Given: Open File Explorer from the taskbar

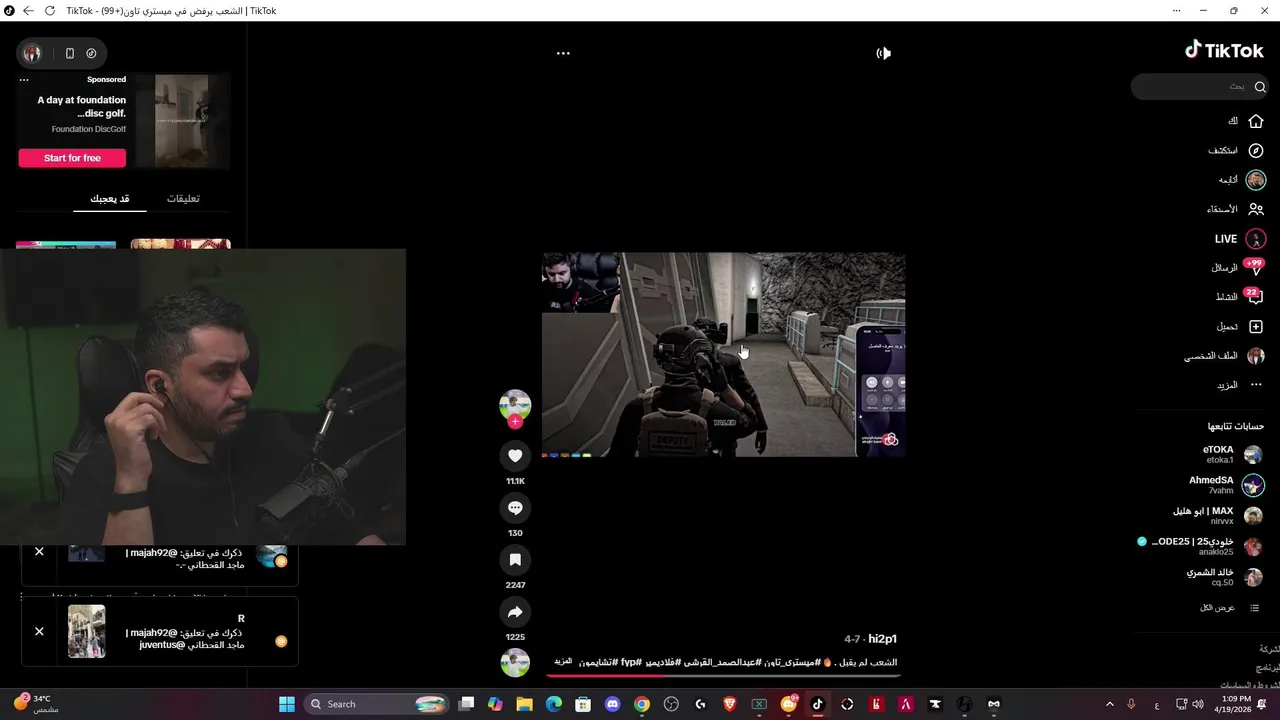Looking at the screenshot, I should tap(524, 704).
